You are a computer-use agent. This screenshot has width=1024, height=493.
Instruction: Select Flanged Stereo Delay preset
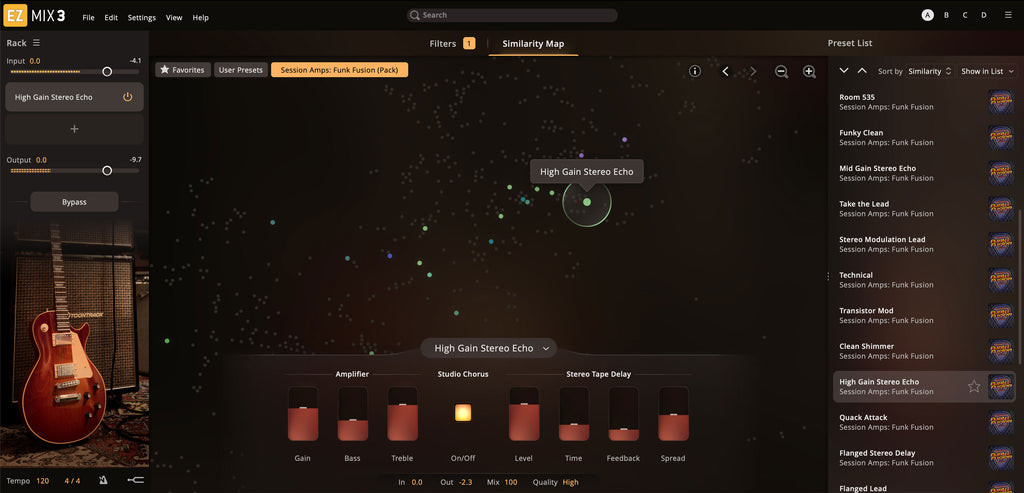925,458
